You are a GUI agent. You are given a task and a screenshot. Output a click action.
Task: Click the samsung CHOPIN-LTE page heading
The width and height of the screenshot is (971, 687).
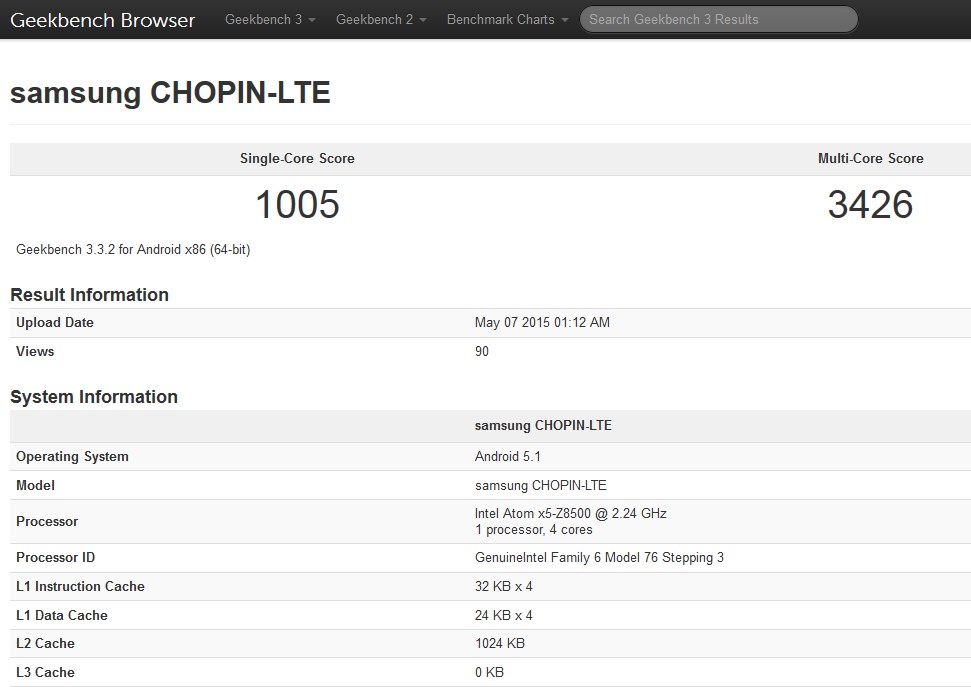[x=170, y=93]
